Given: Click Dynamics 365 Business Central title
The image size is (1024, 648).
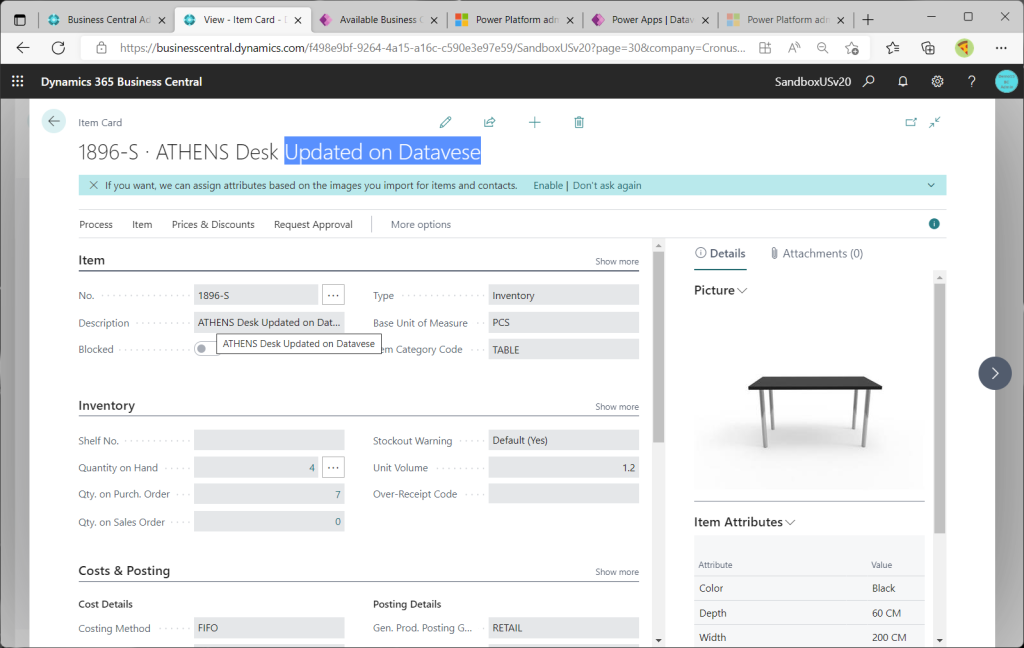Looking at the screenshot, I should pyautogui.click(x=121, y=82).
